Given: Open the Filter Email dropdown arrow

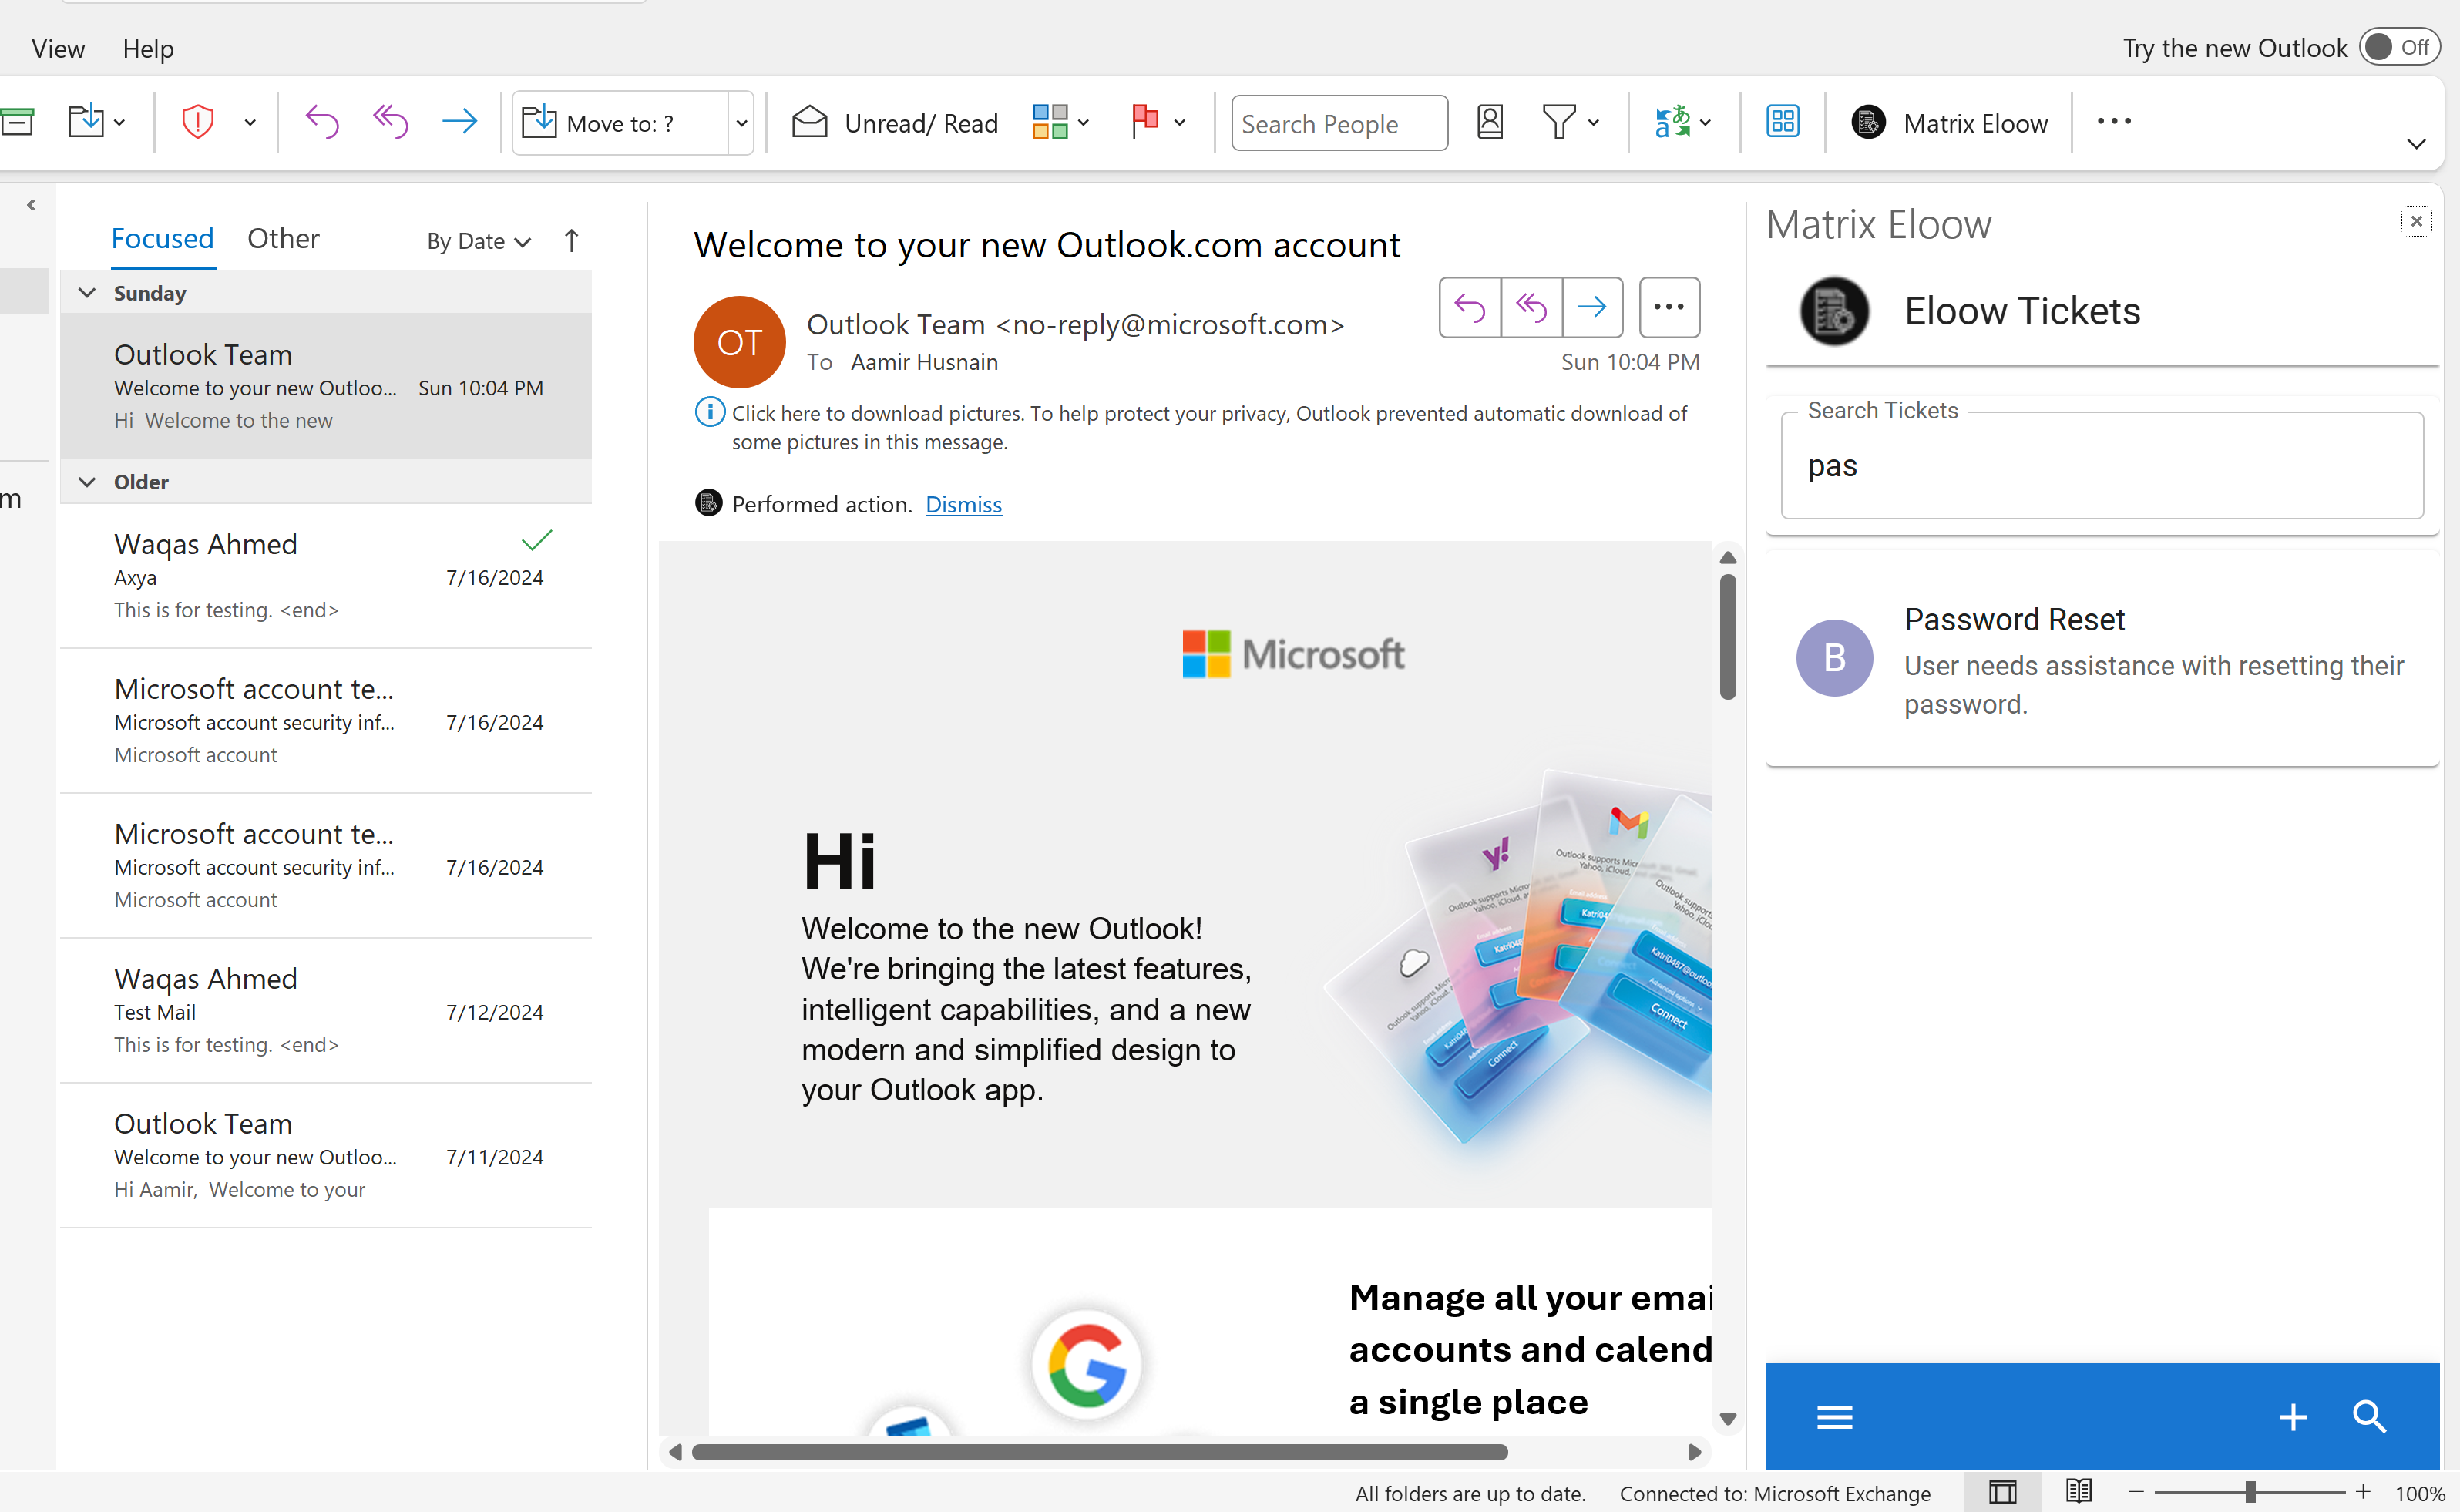Looking at the screenshot, I should coord(1593,122).
